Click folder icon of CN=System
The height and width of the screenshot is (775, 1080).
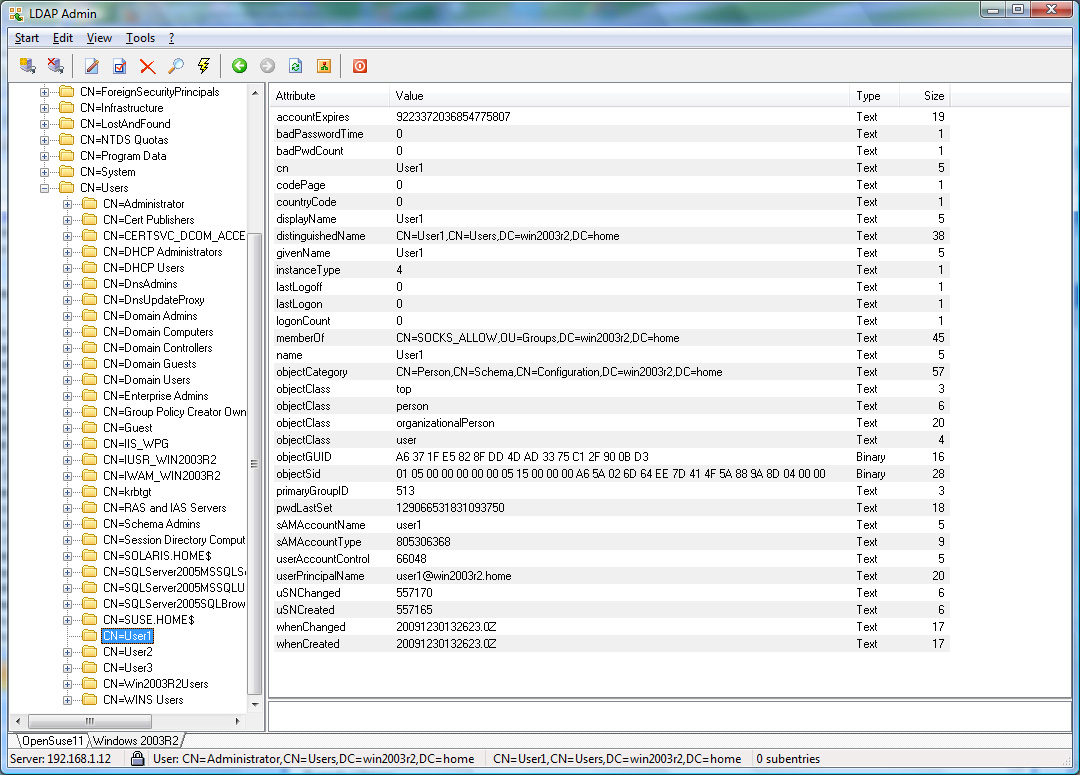(x=67, y=172)
